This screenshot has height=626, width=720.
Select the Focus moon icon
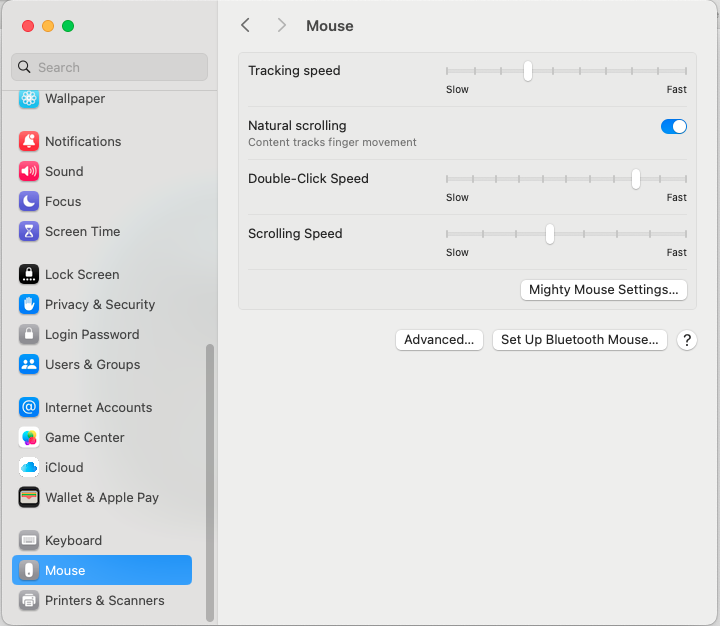29,201
